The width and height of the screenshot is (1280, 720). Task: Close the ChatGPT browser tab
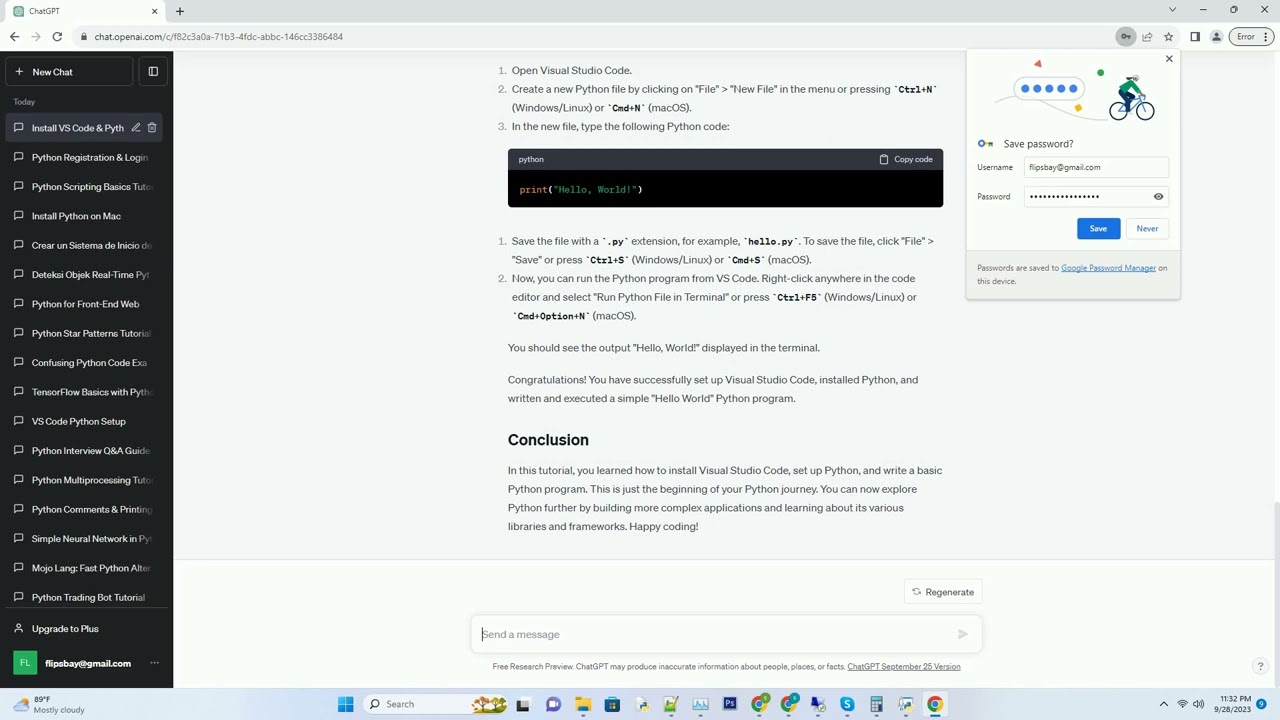[x=154, y=11]
